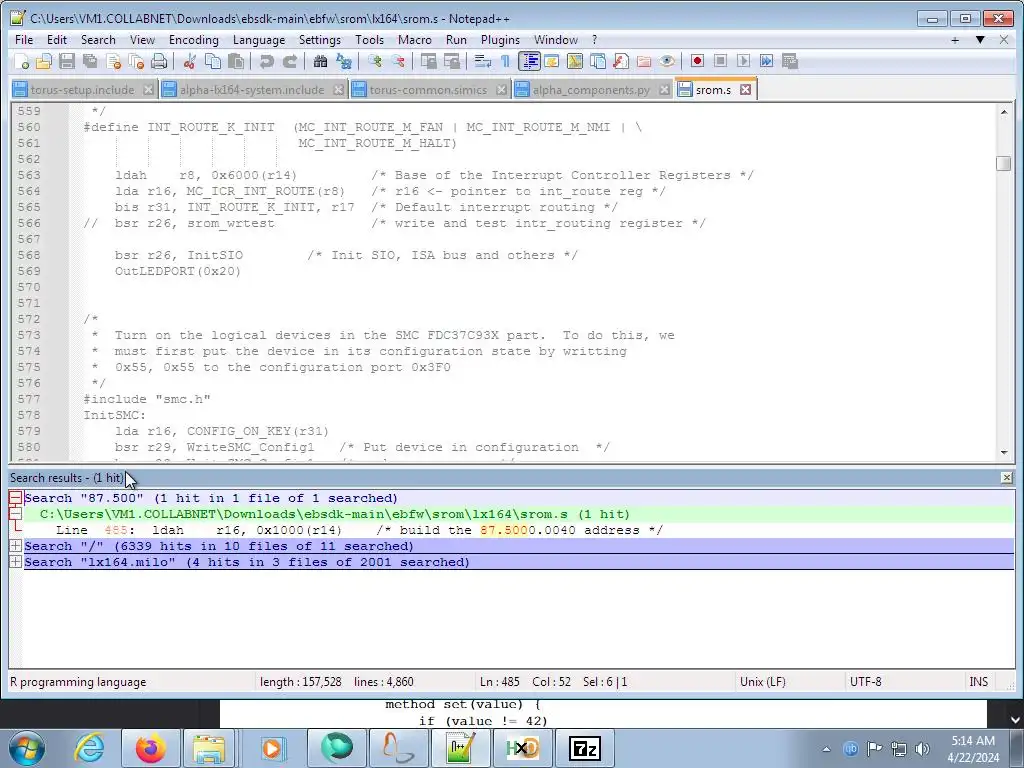Open Document List panel

[598, 61]
